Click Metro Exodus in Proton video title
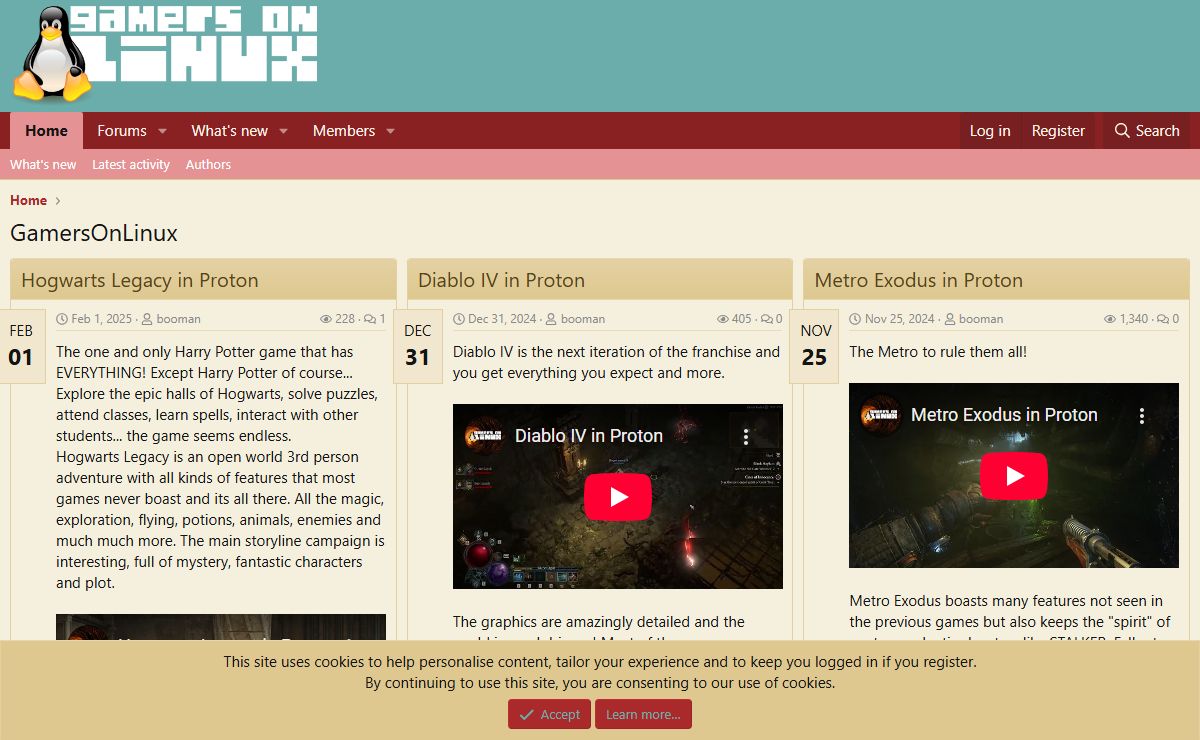Image resolution: width=1200 pixels, height=740 pixels. (1004, 415)
